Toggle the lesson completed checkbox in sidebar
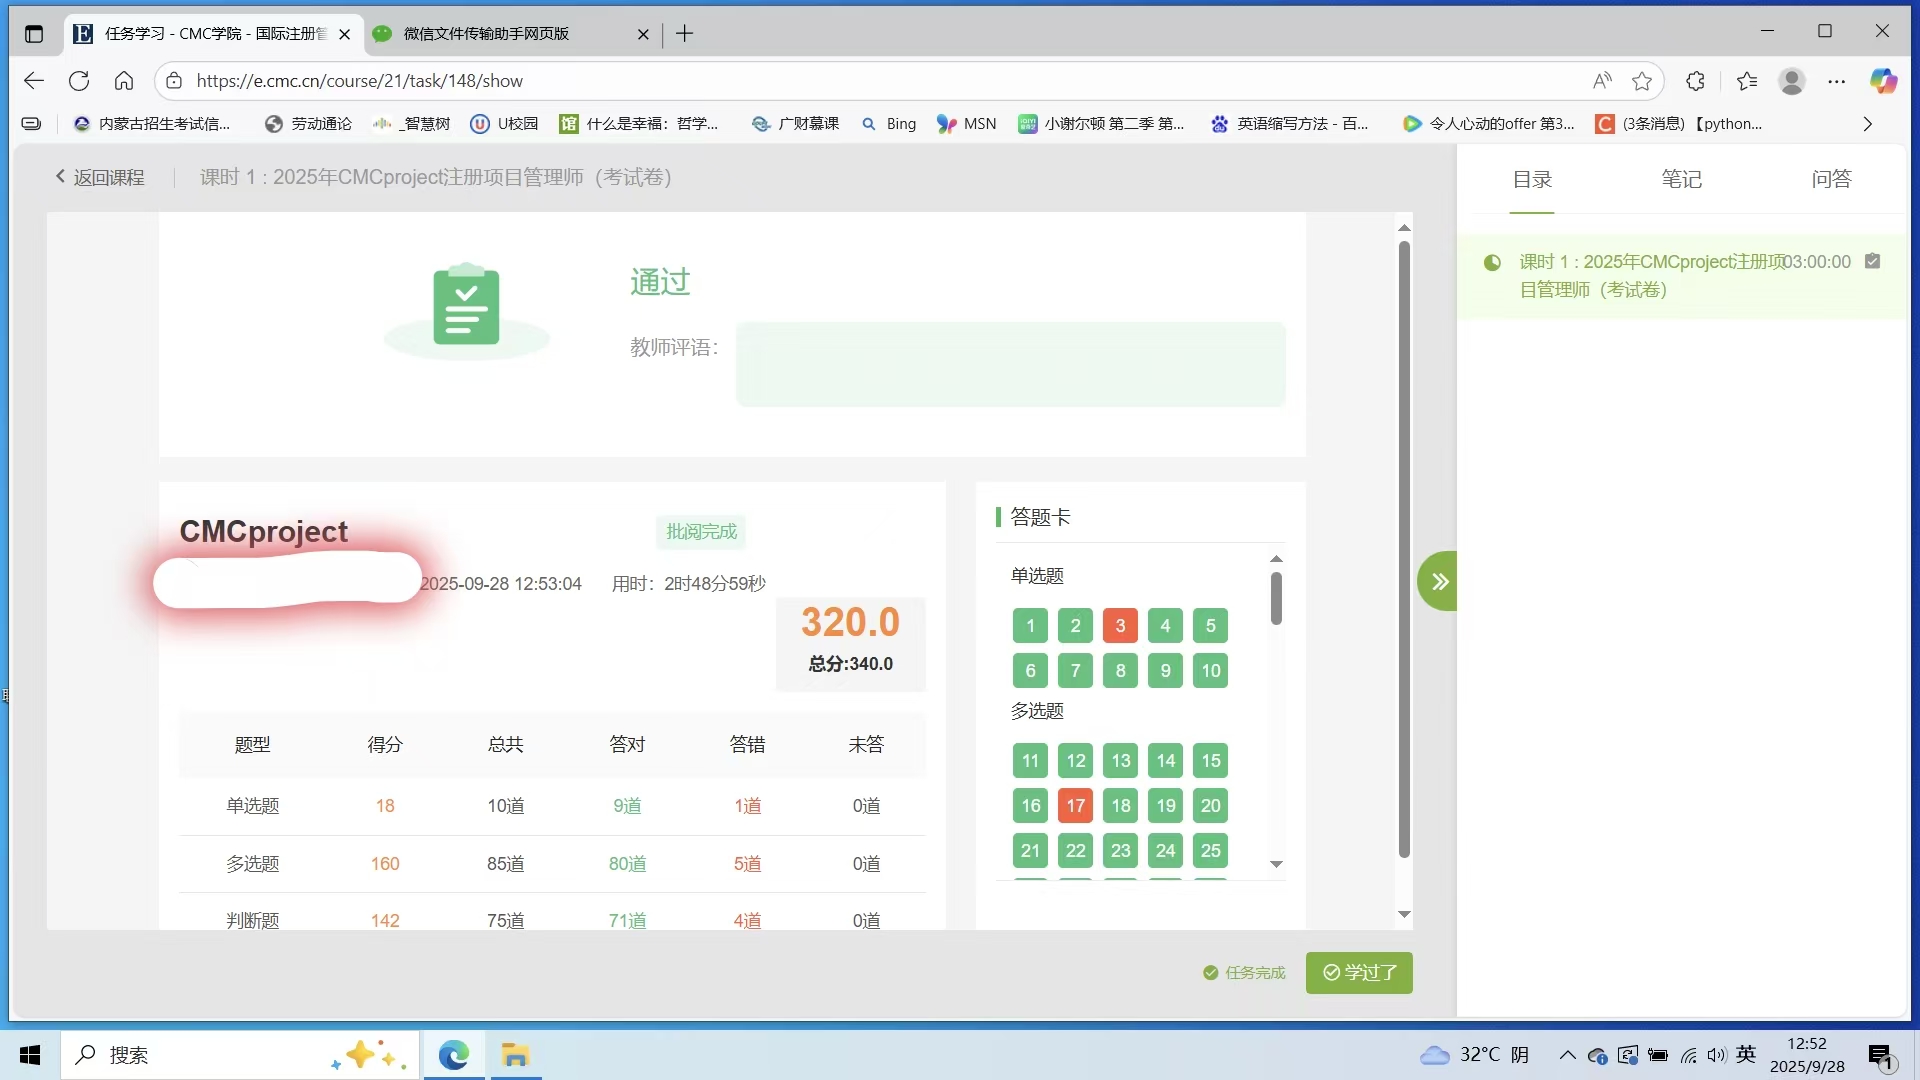The height and width of the screenshot is (1080, 1920). 1873,261
